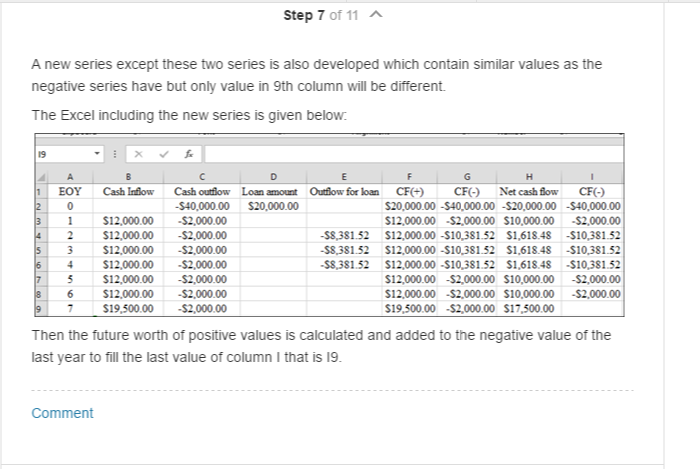Click the CF(+) header cell

click(x=409, y=192)
